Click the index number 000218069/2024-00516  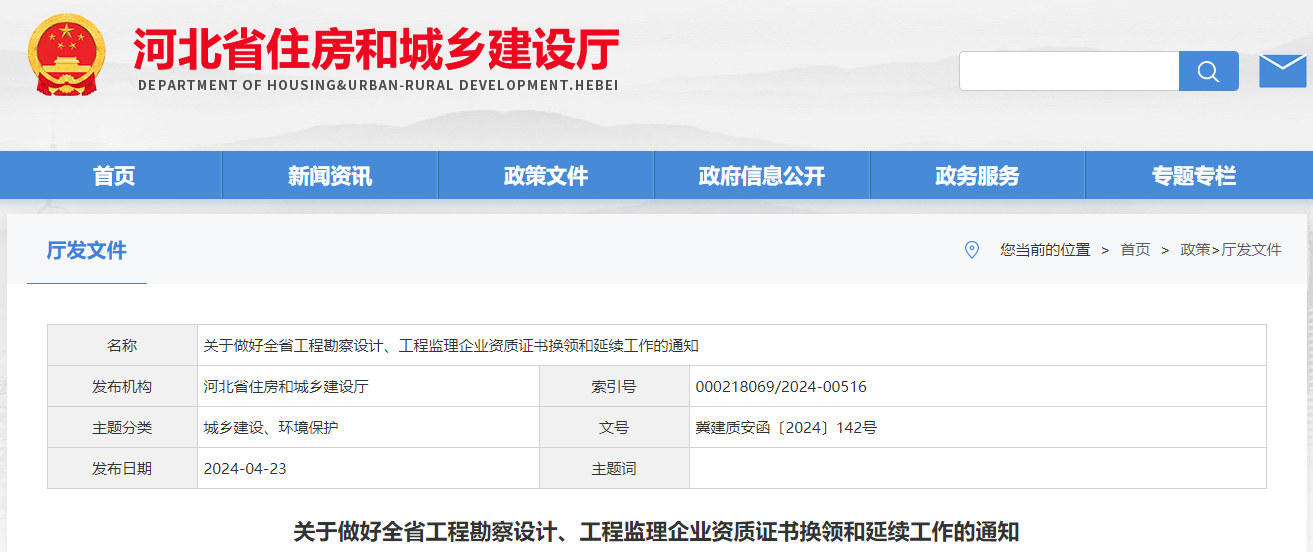781,386
